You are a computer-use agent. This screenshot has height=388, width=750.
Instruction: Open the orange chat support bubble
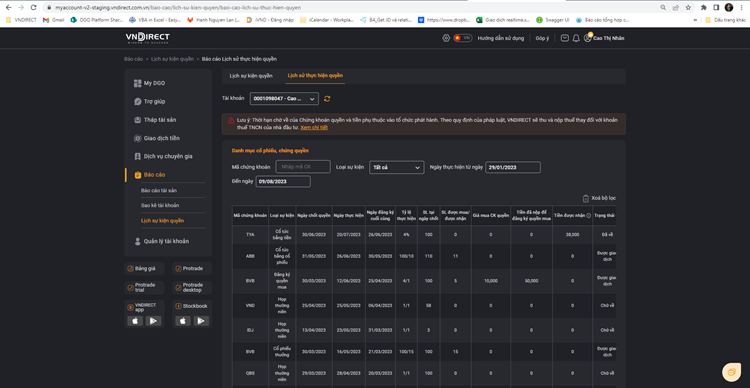(x=731, y=372)
